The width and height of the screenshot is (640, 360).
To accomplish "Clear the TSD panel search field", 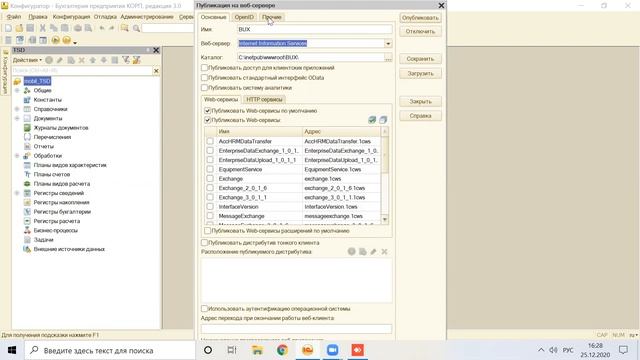I will (156, 71).
